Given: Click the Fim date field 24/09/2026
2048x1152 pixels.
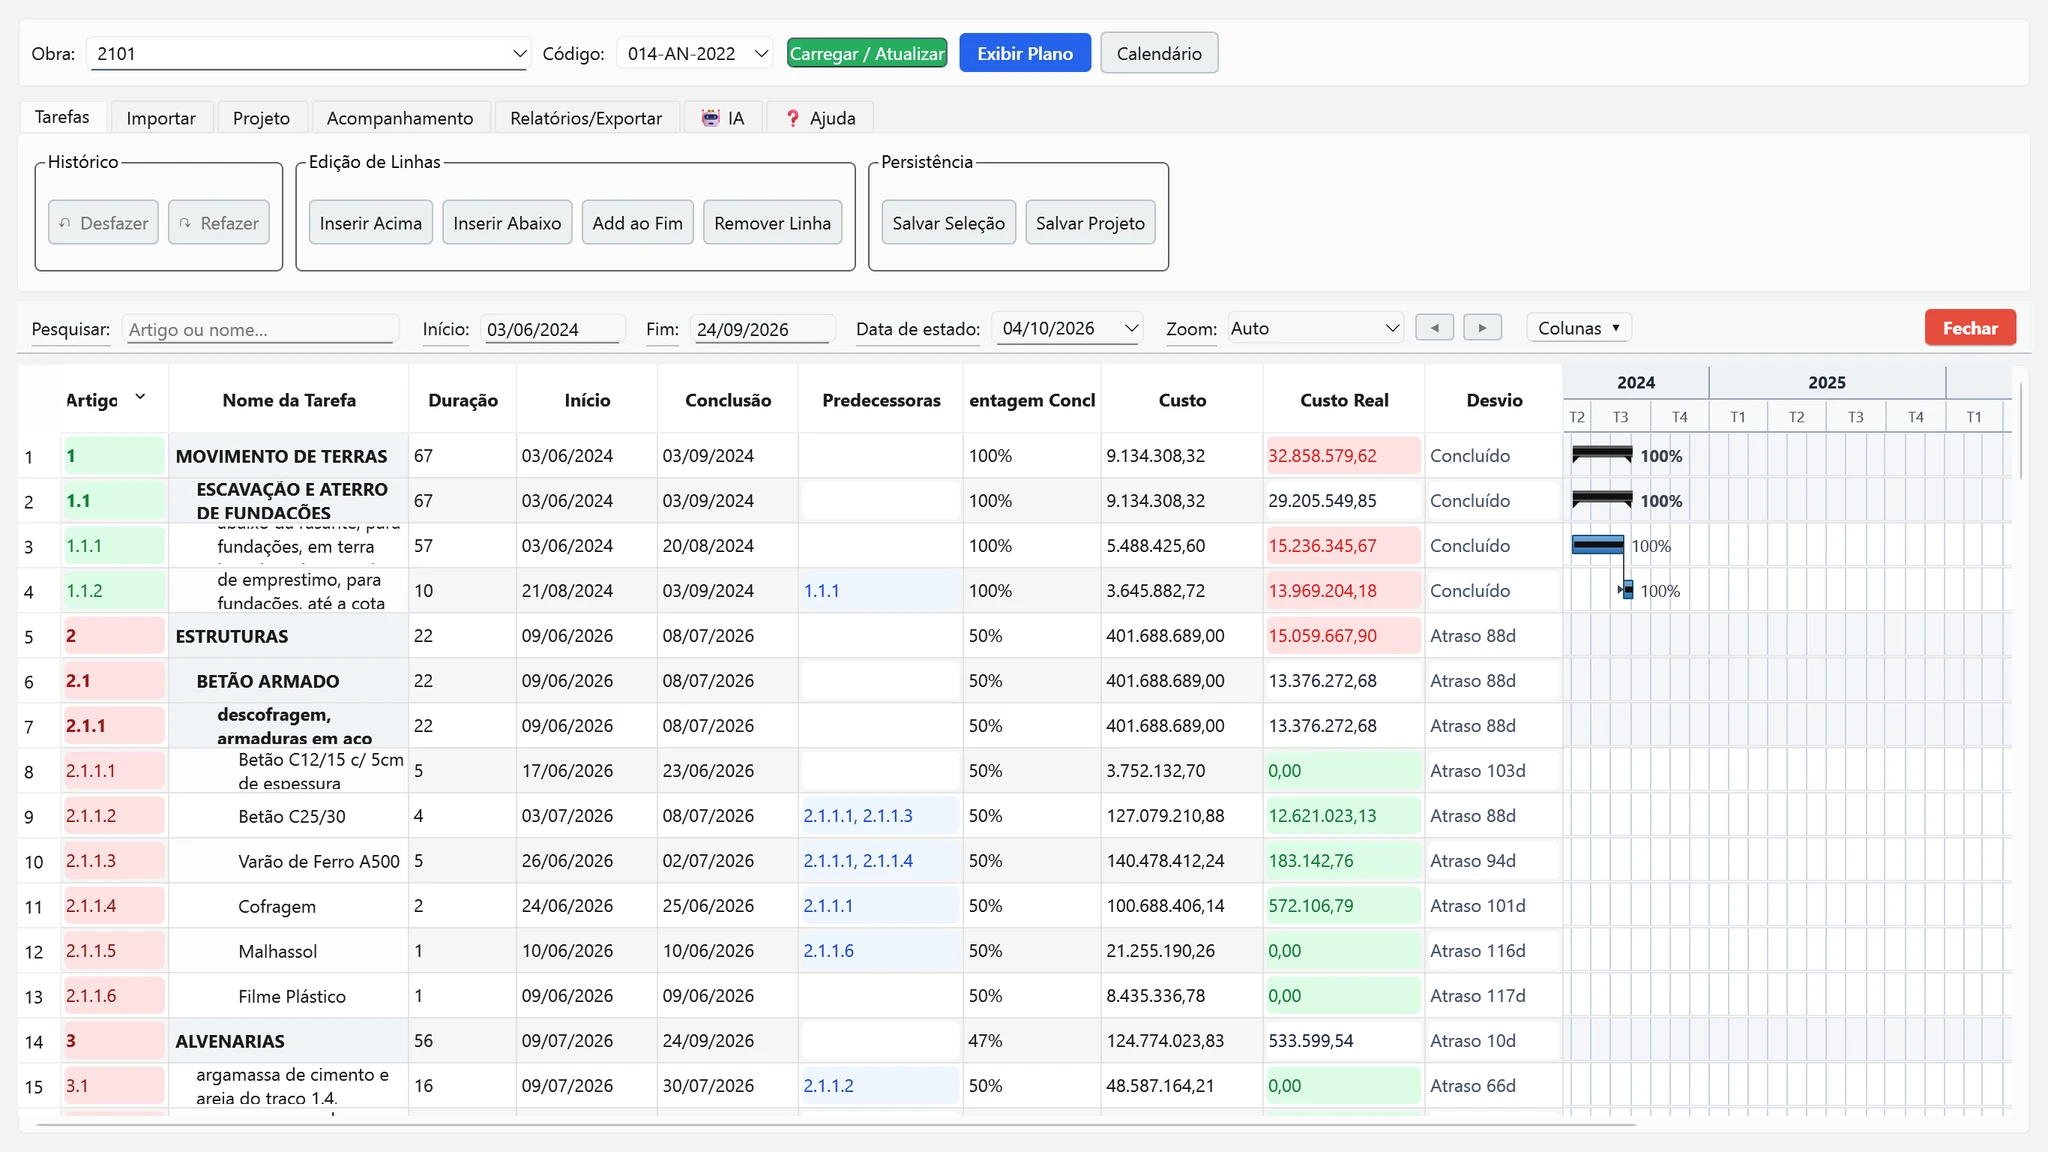Looking at the screenshot, I should click(x=763, y=329).
